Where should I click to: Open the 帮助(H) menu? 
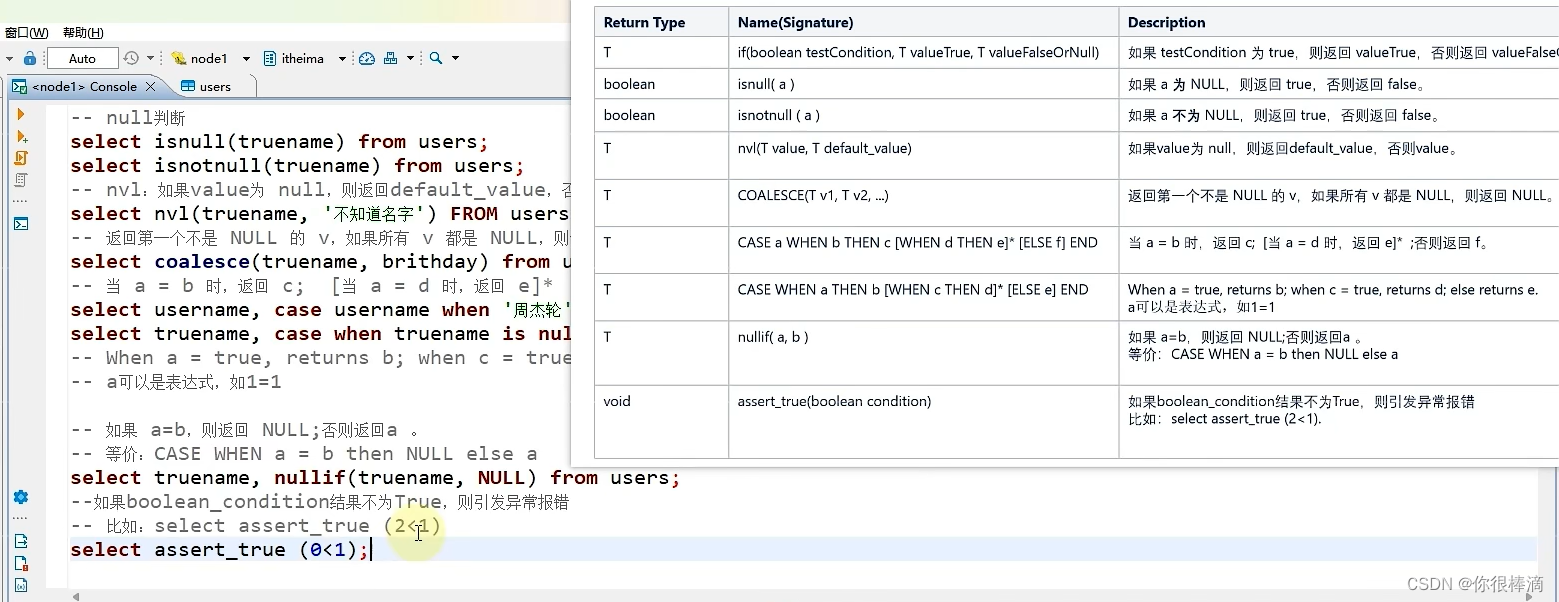tap(83, 33)
